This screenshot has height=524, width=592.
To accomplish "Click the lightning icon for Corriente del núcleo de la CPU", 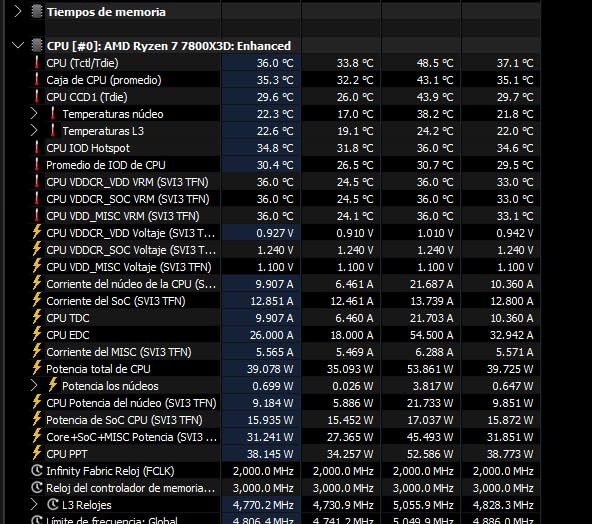I will 37,283.
